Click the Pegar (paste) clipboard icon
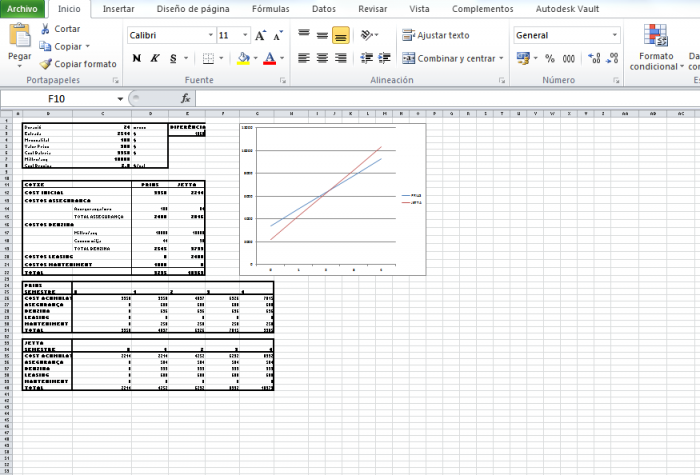This screenshot has width=700, height=475. coord(19,36)
